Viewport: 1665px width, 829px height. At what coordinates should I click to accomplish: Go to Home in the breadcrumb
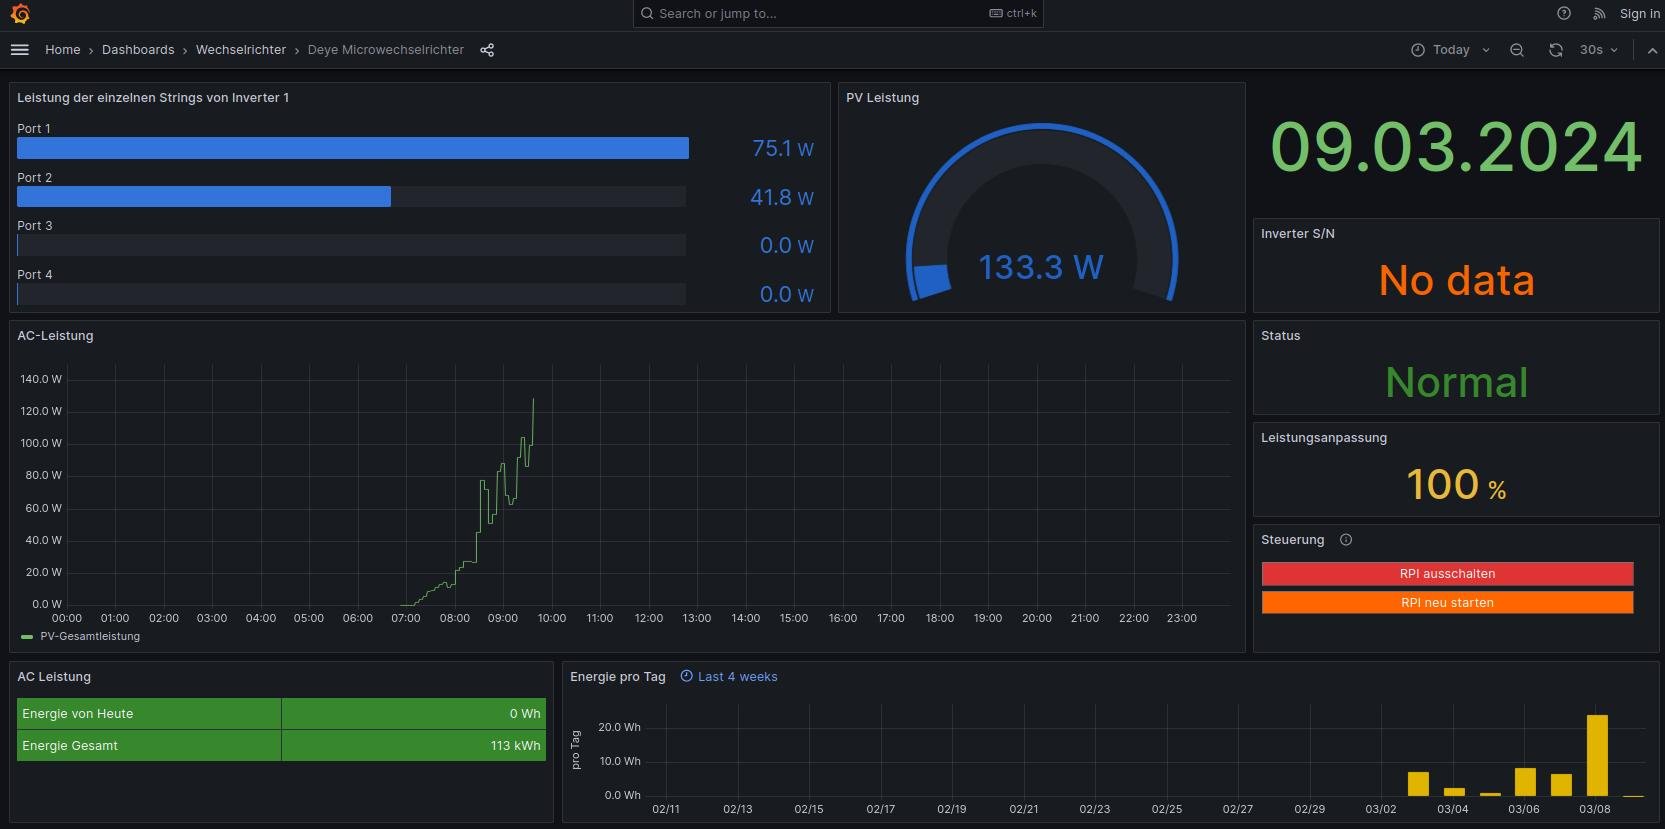coord(62,50)
